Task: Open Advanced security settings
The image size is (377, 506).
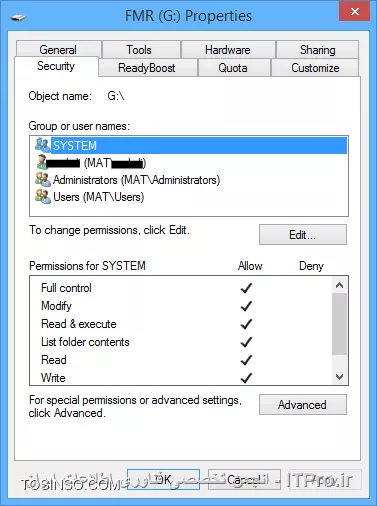Action: click(303, 405)
